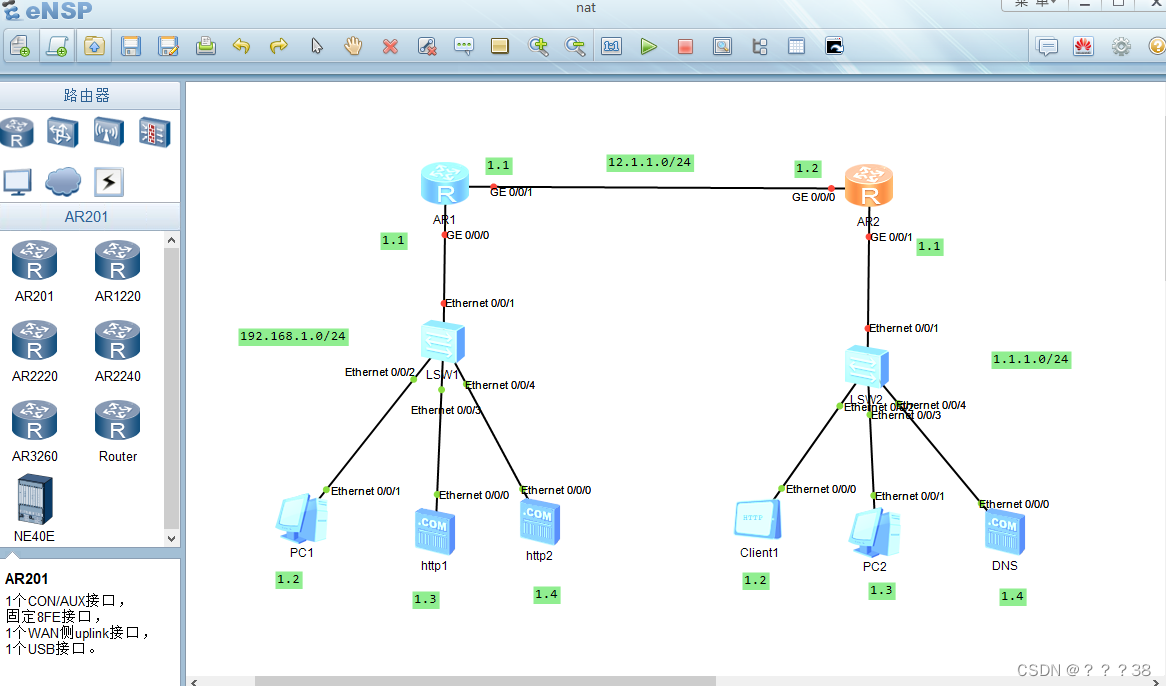Select the Client1 device node
Viewport: 1166px width, 686px height.
(758, 519)
